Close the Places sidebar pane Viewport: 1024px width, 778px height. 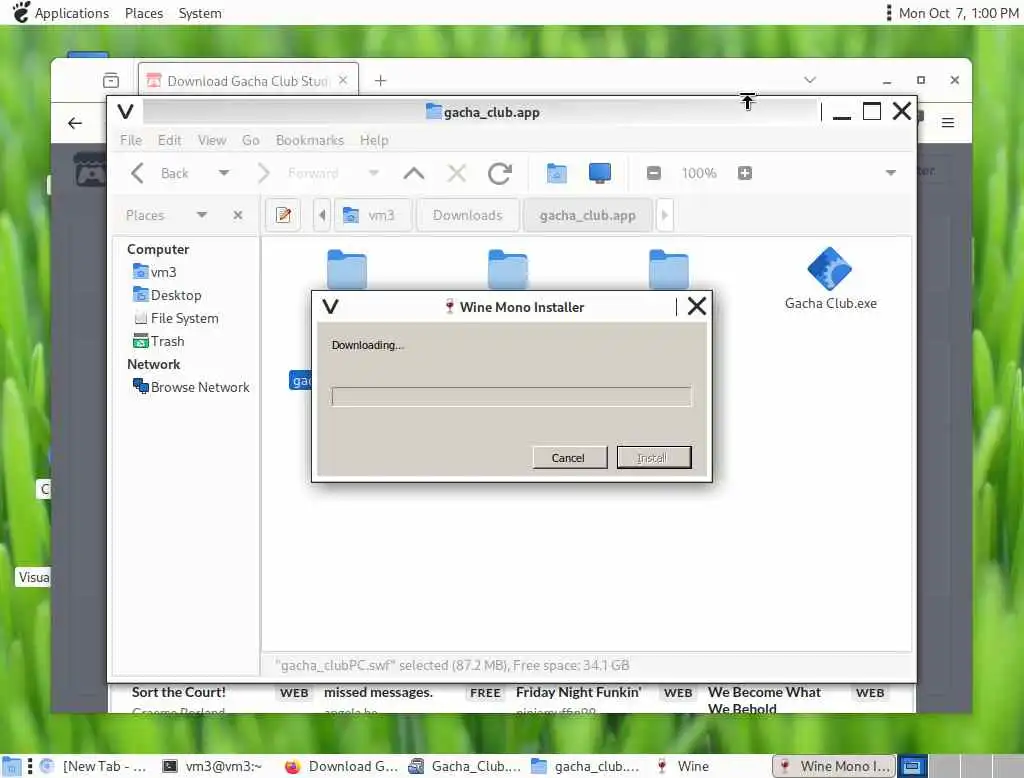(238, 215)
